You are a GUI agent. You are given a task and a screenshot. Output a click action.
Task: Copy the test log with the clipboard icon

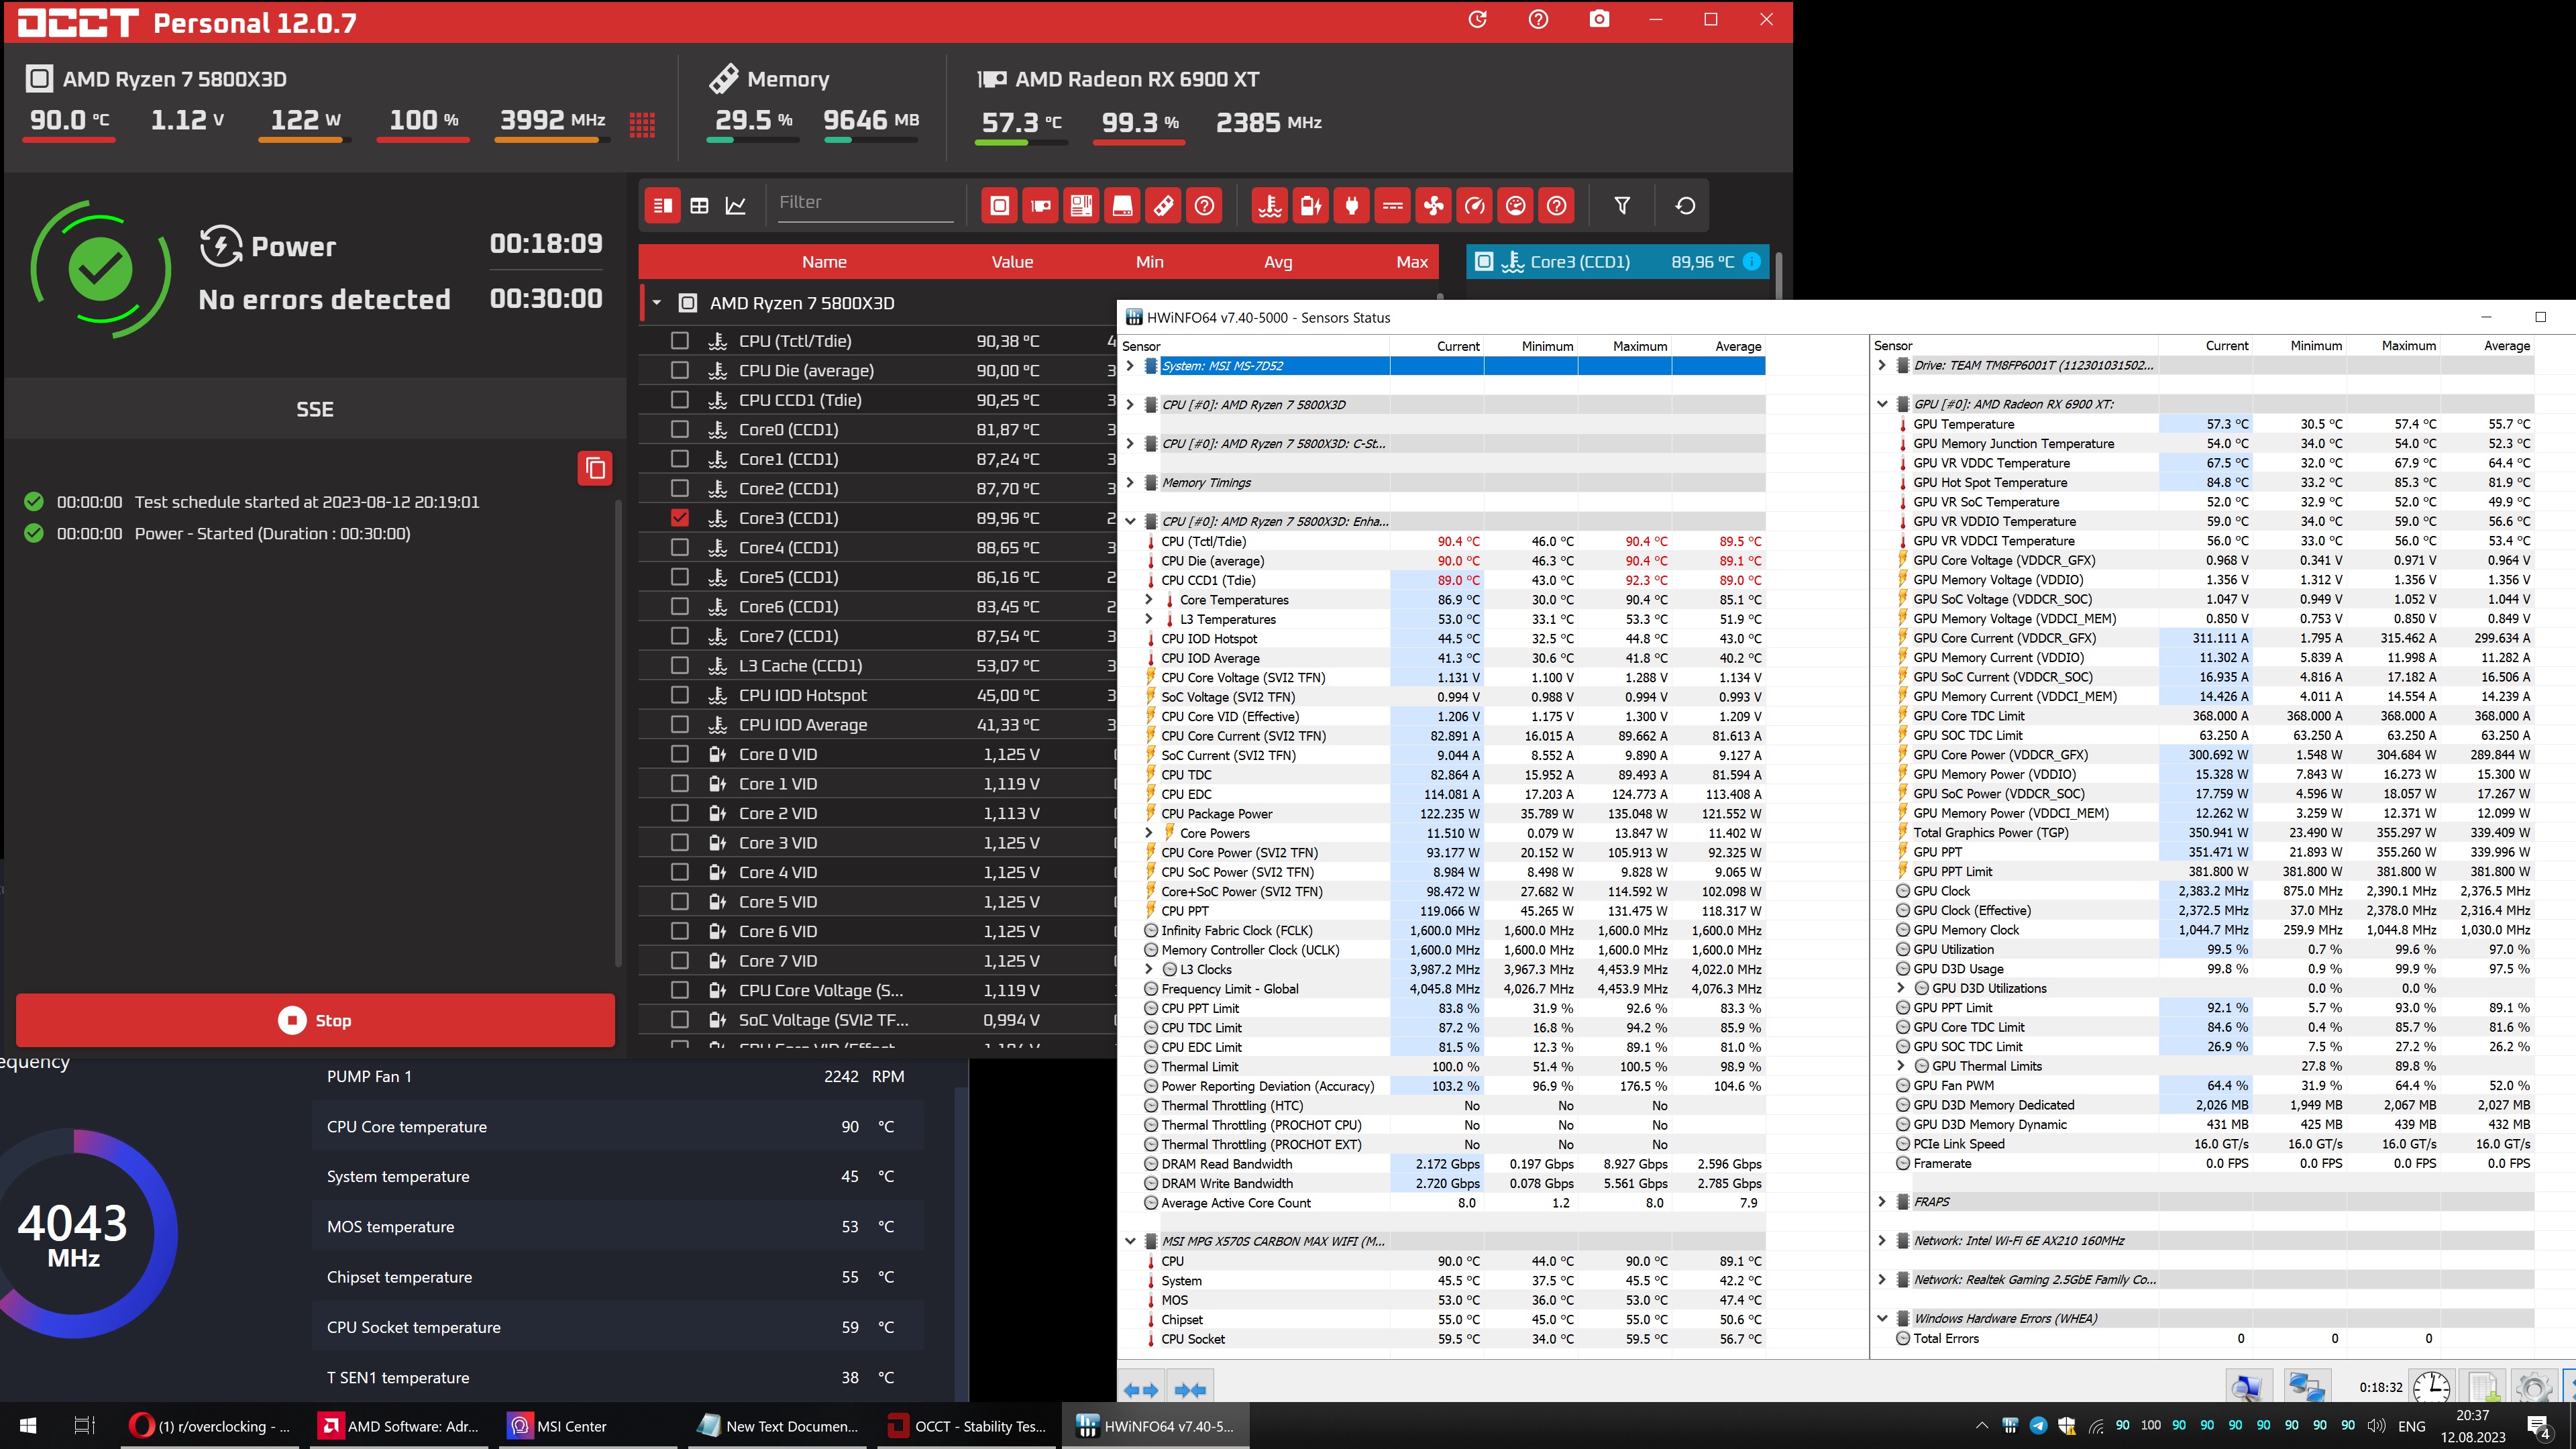(x=595, y=468)
